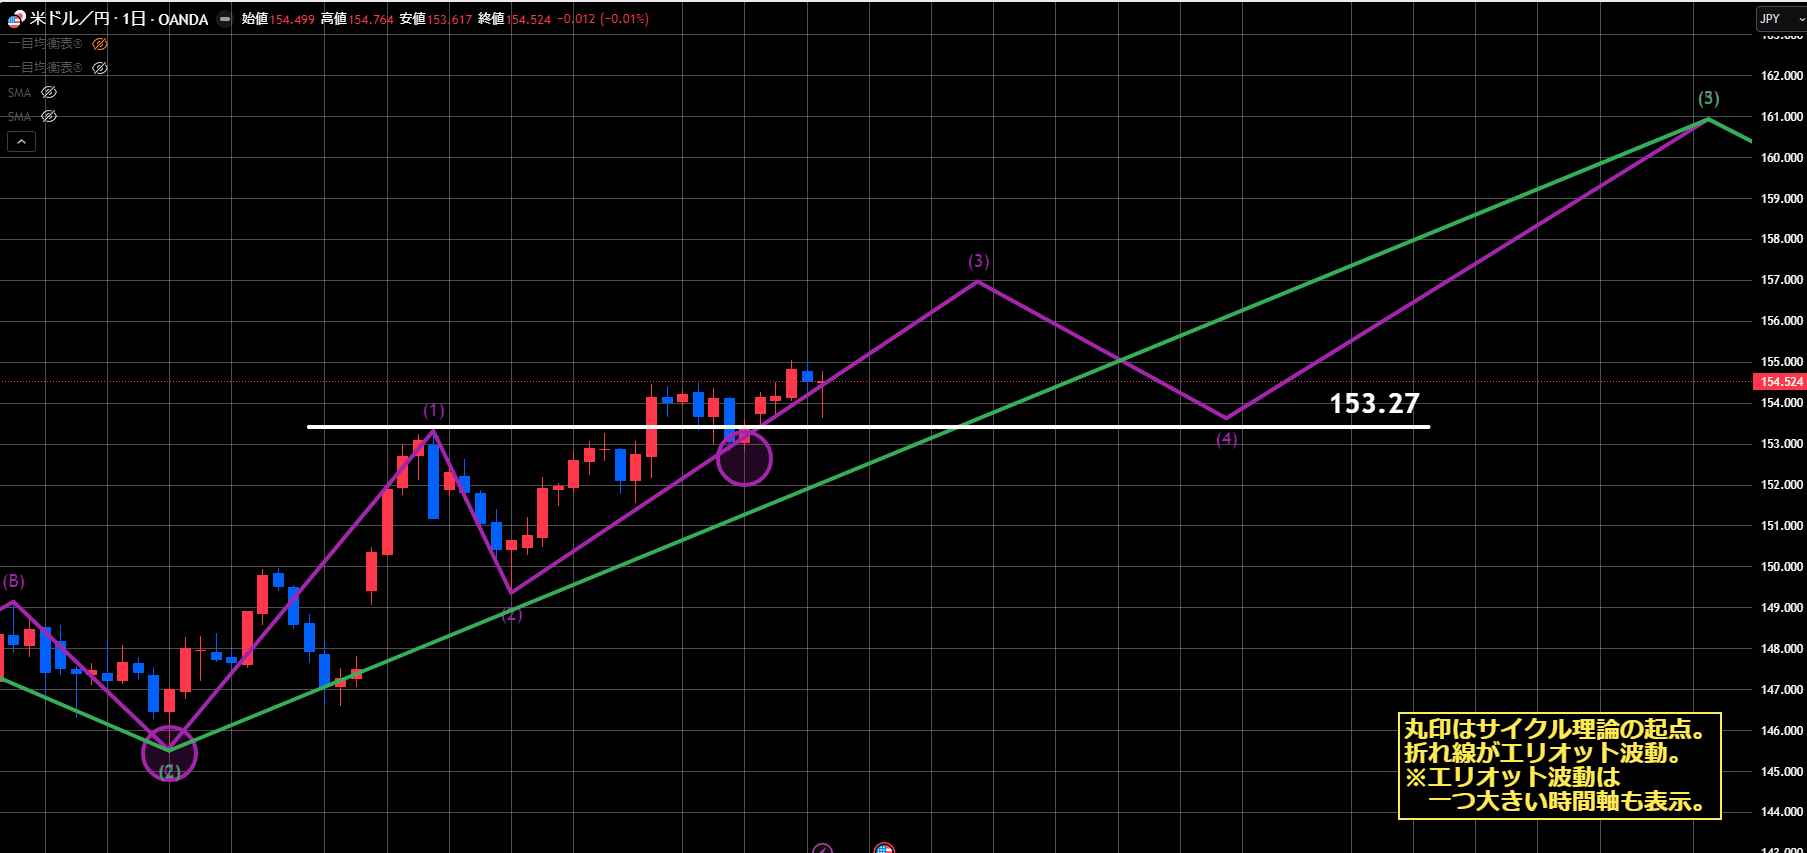Select the yellow Japanese text annotation box
The width and height of the screenshot is (1807, 853).
[x=1558, y=766]
